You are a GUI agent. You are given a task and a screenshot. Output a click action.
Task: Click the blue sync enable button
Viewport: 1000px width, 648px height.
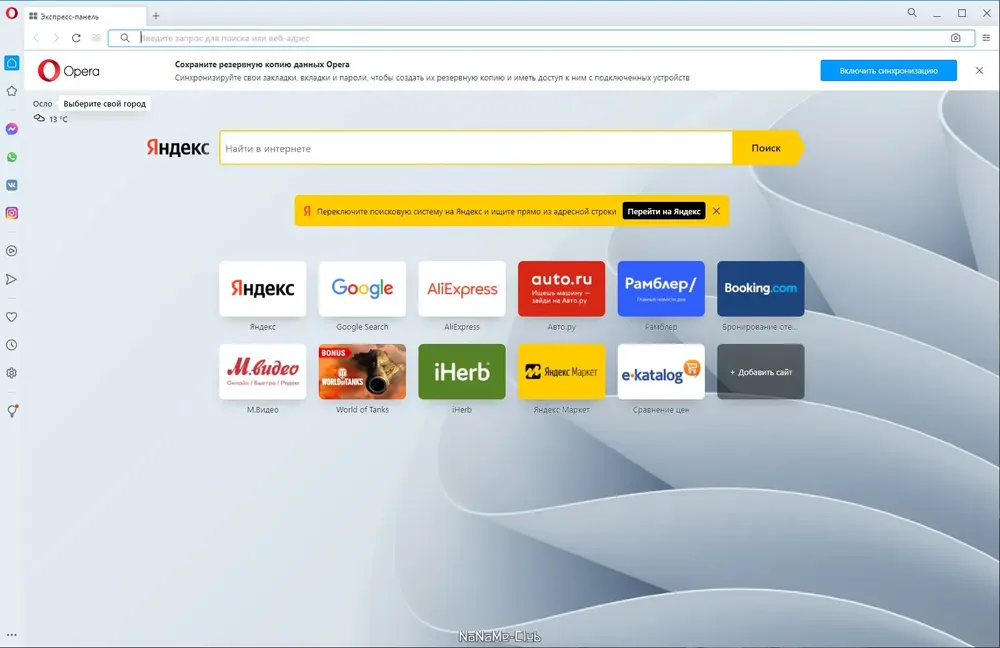888,71
